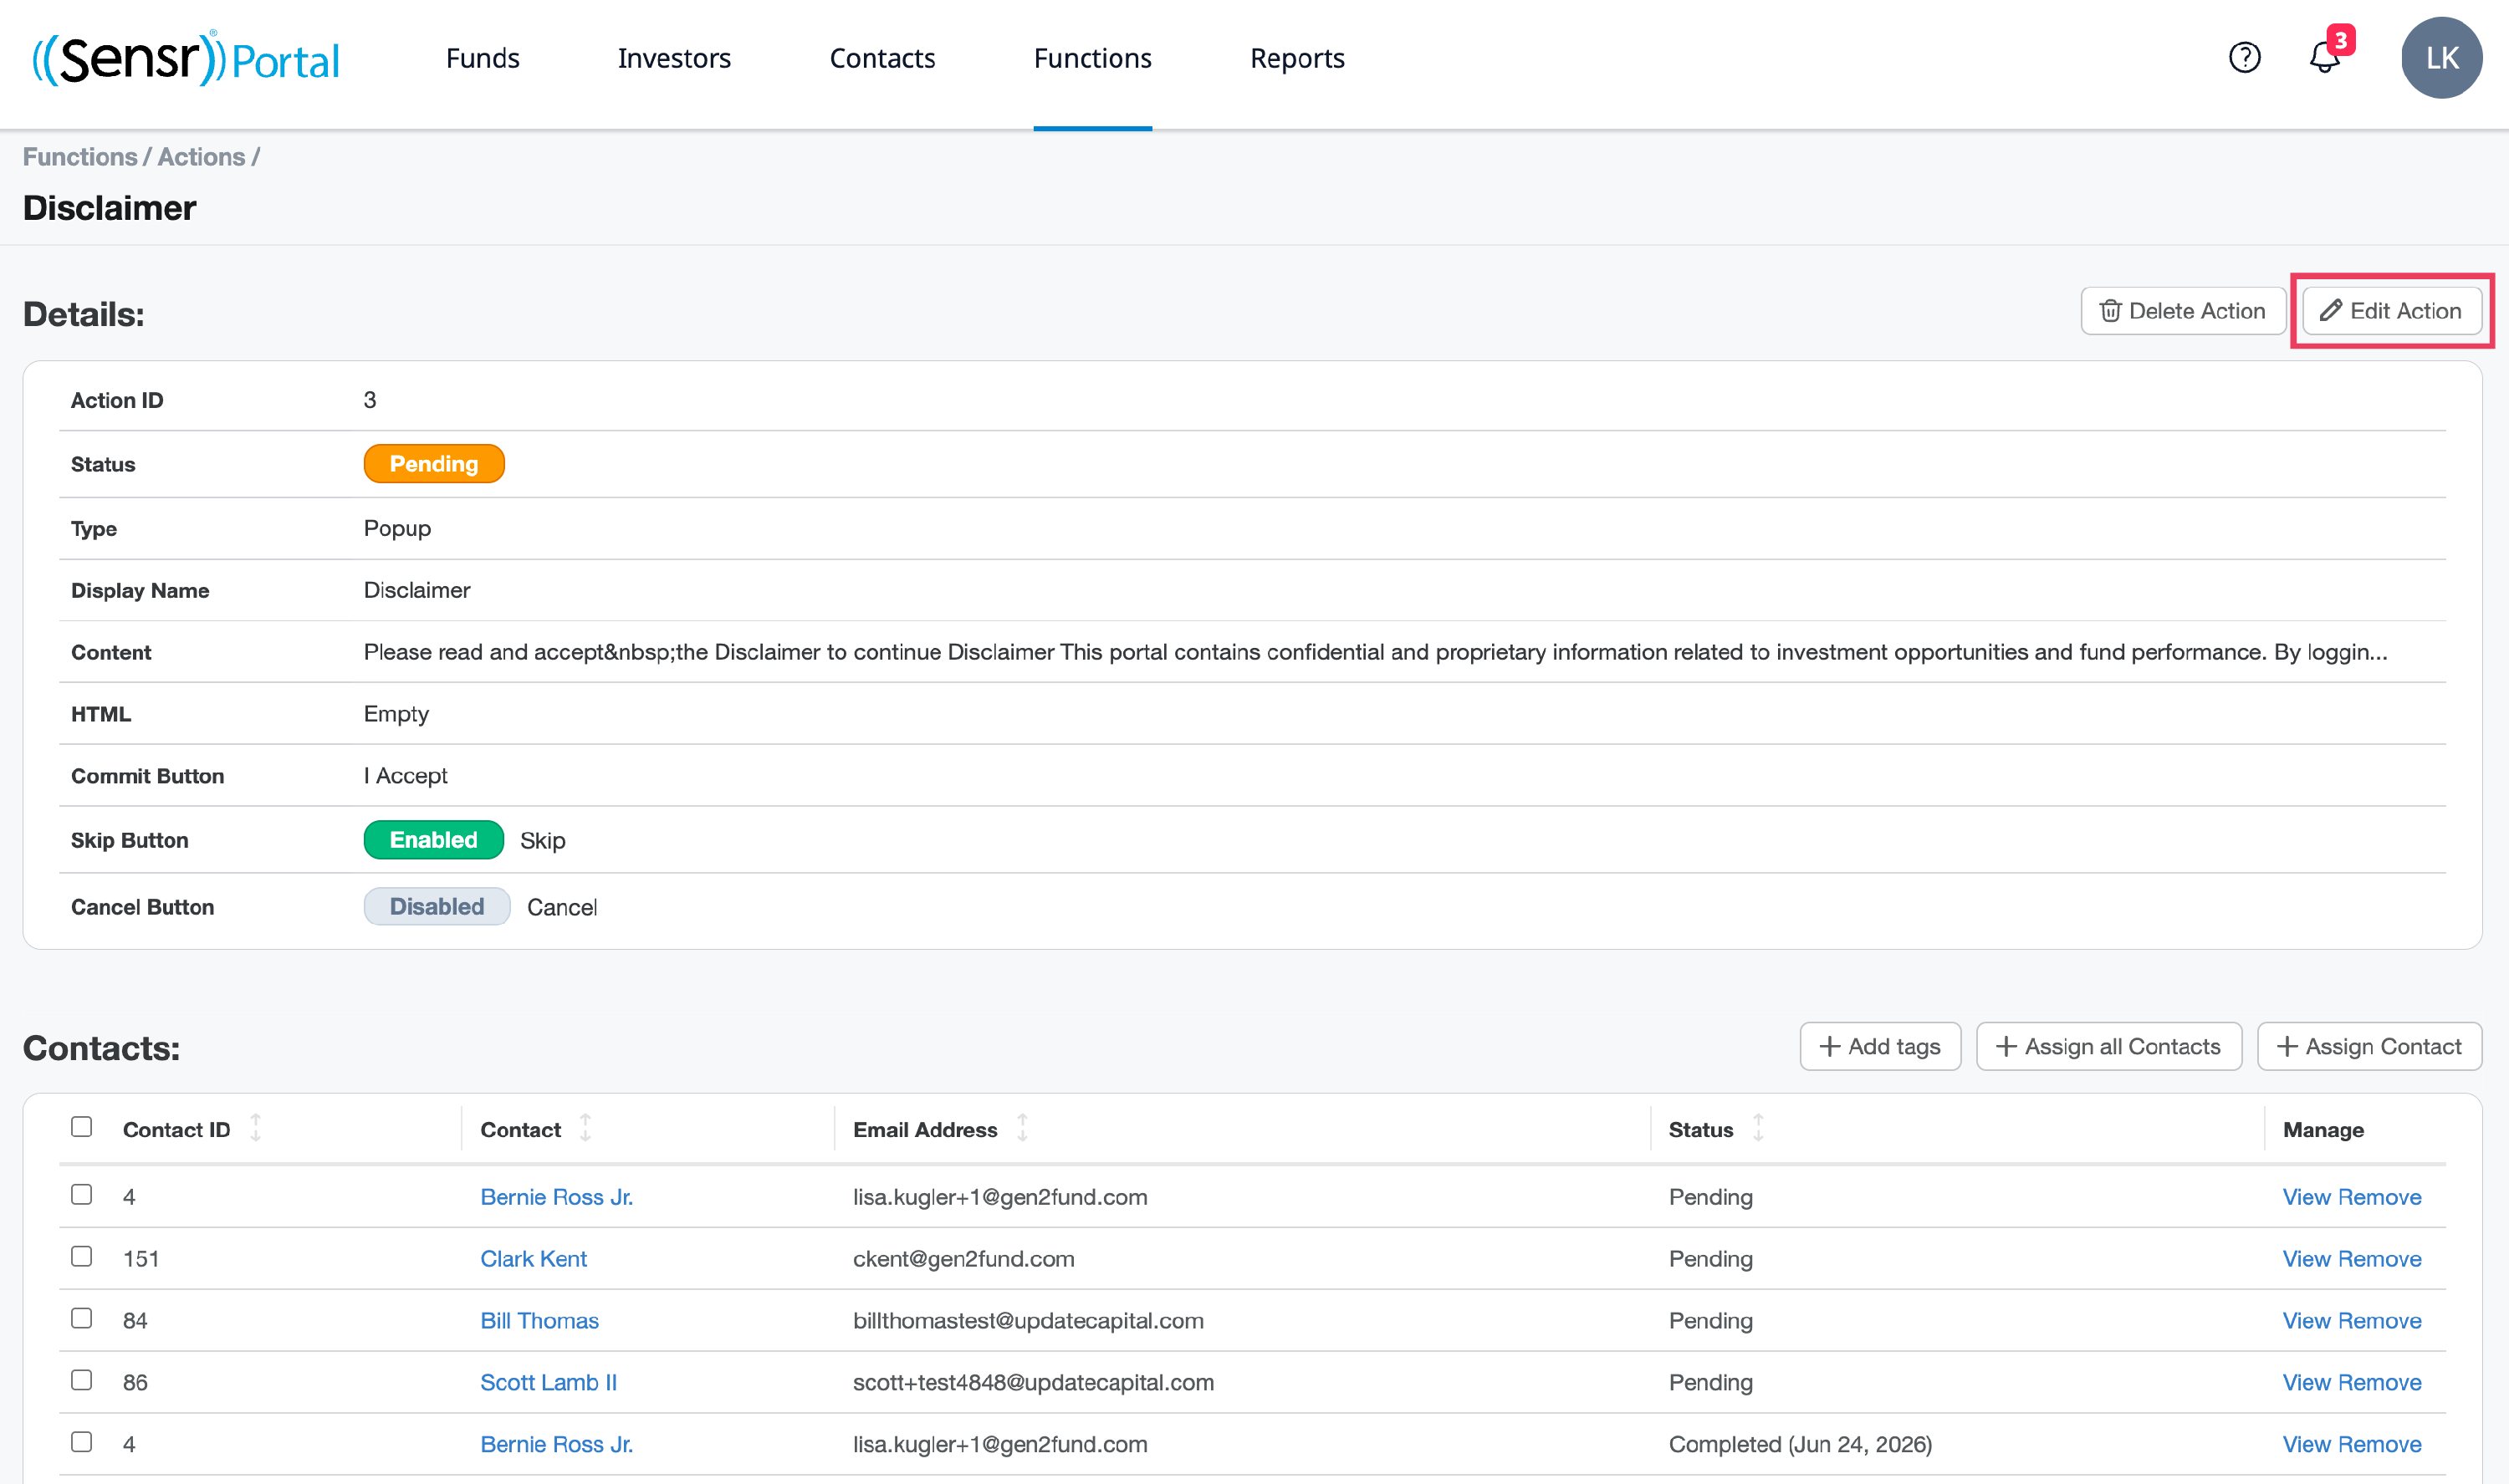Click the Add tags button

click(x=1880, y=1046)
